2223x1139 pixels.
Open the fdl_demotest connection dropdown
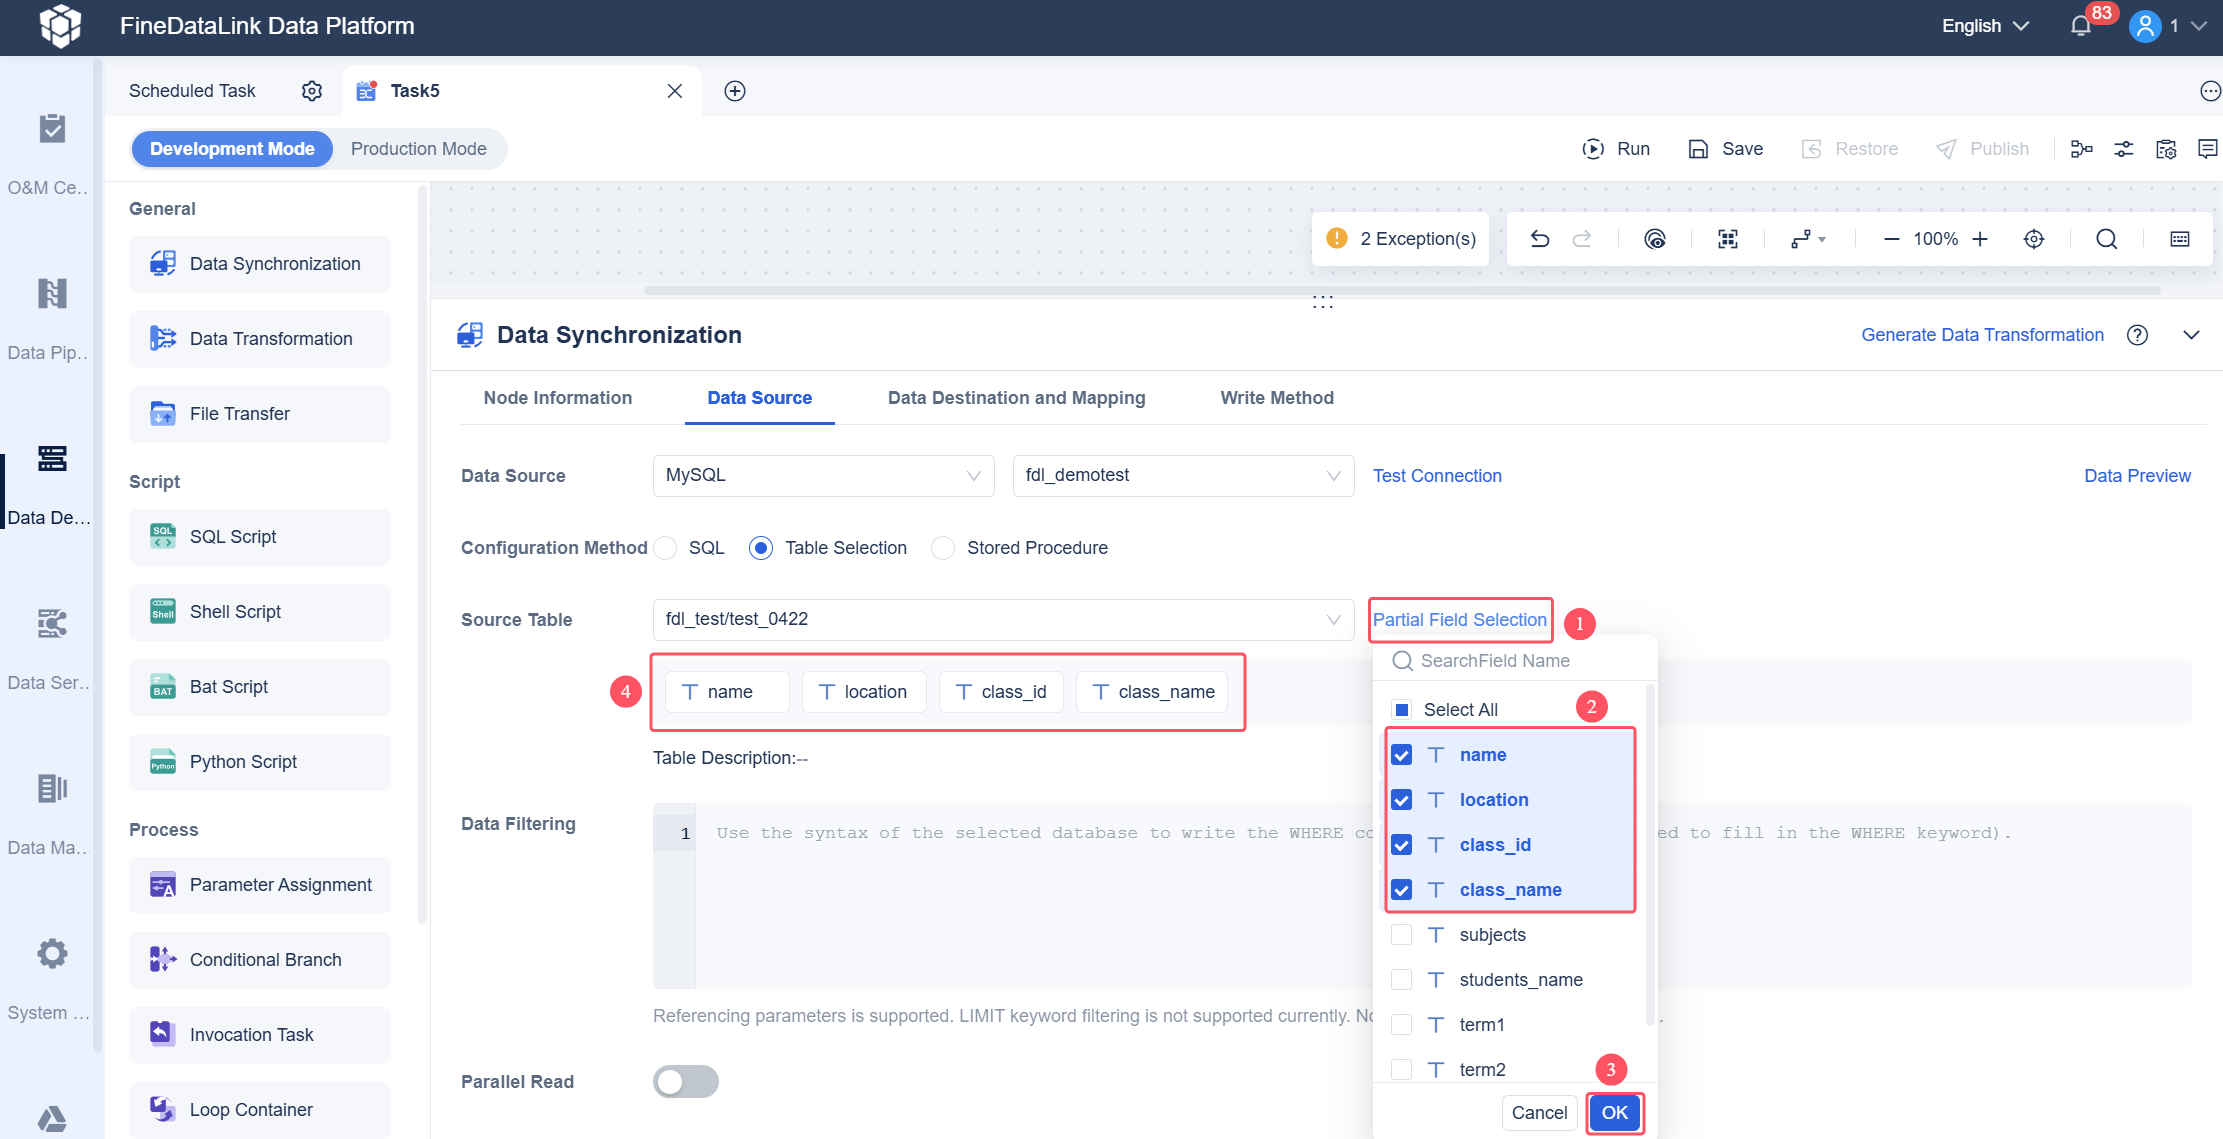1184,476
